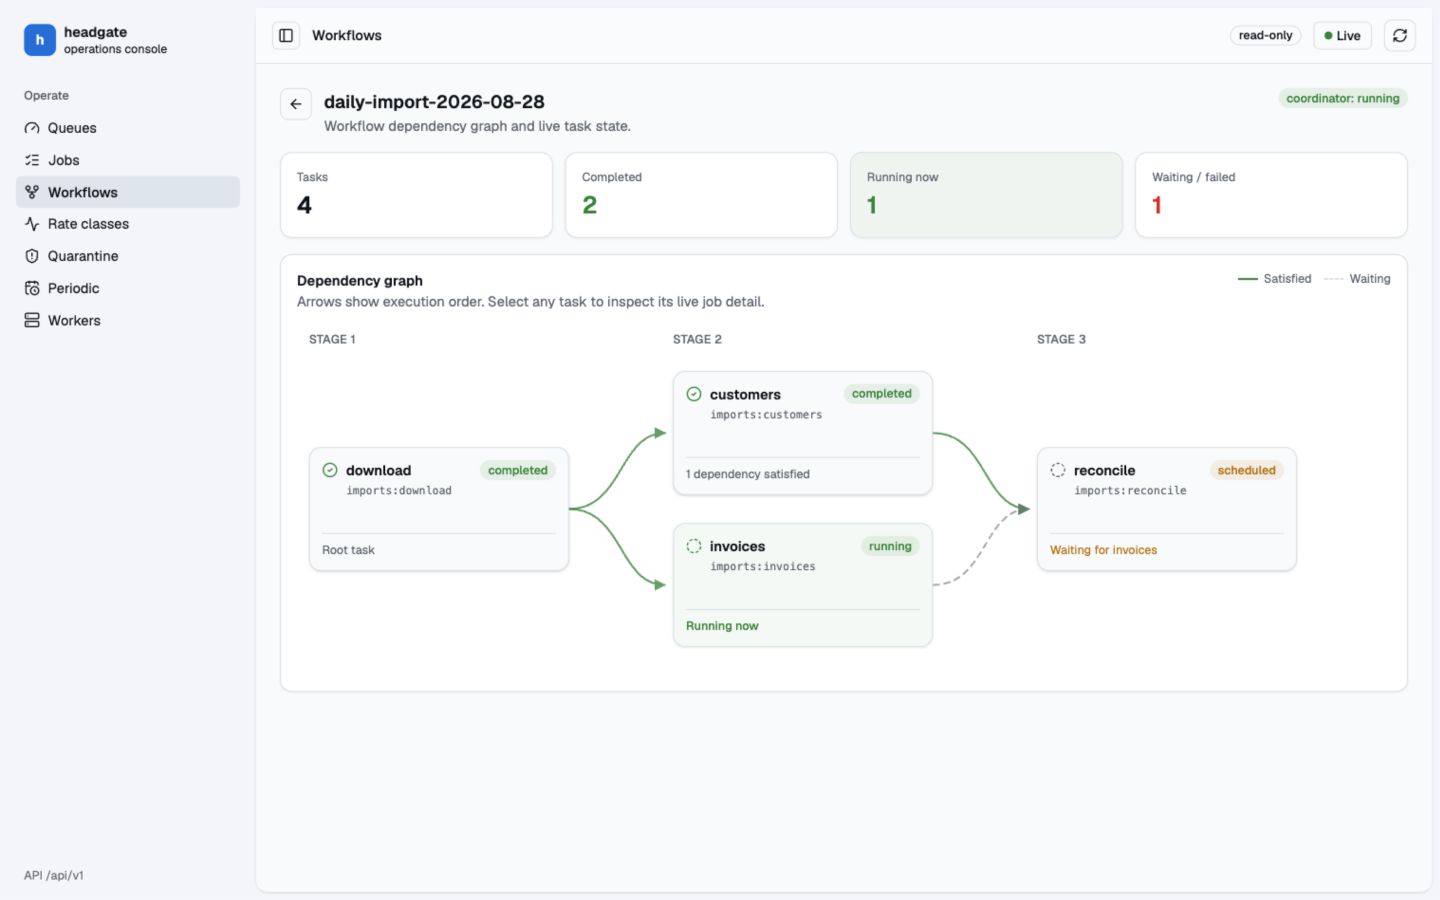The width and height of the screenshot is (1440, 900).
Task: Click the reconcile pending circle icon
Action: point(1058,470)
